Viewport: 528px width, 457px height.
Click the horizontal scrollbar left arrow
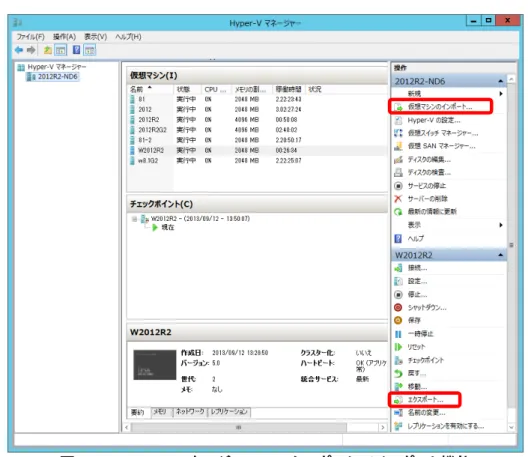[x=127, y=427]
